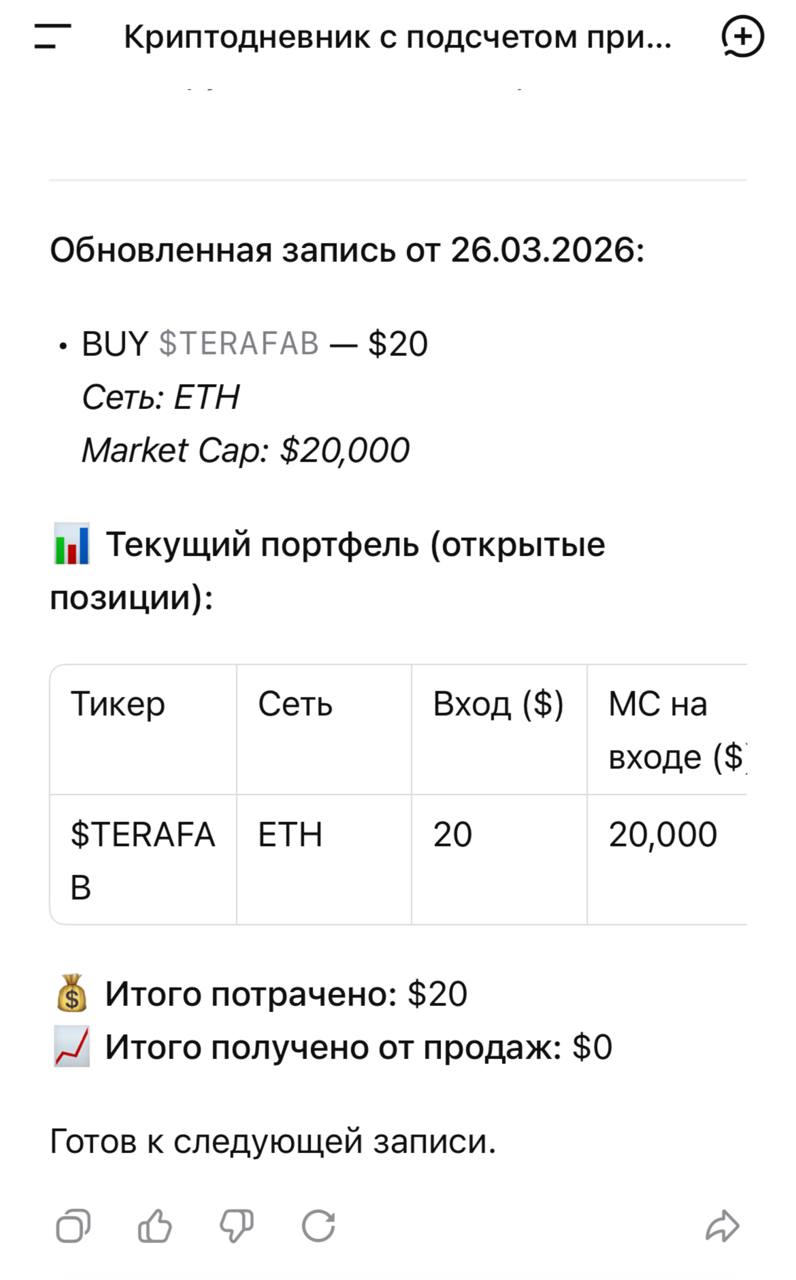Share the response with arrow icon

tap(722, 1225)
